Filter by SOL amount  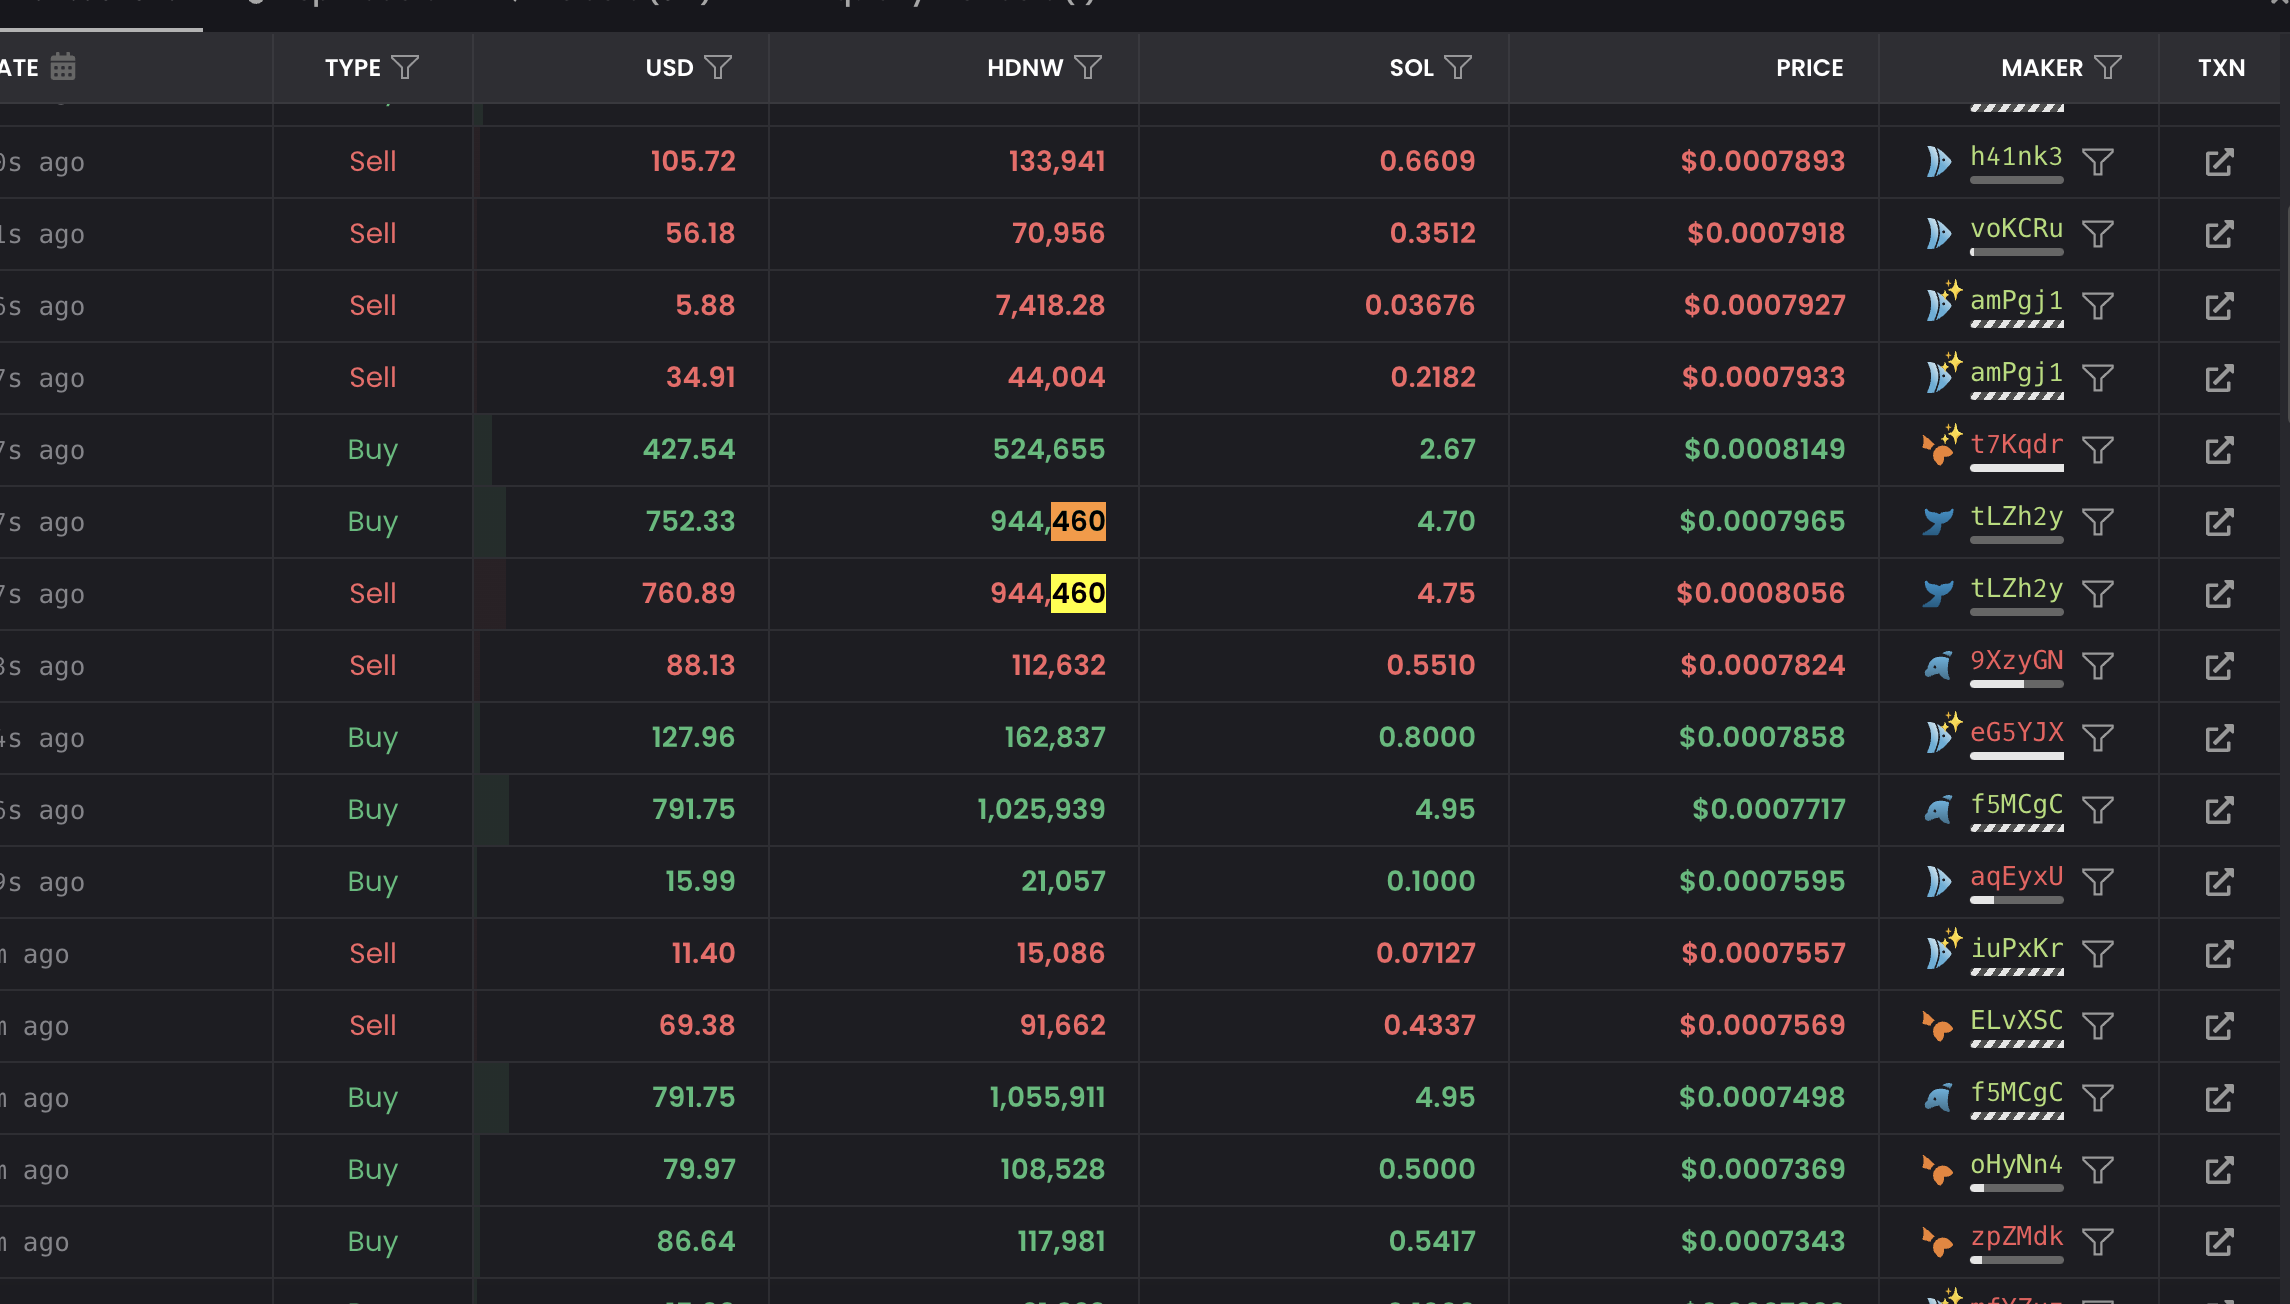pyautogui.click(x=1458, y=67)
